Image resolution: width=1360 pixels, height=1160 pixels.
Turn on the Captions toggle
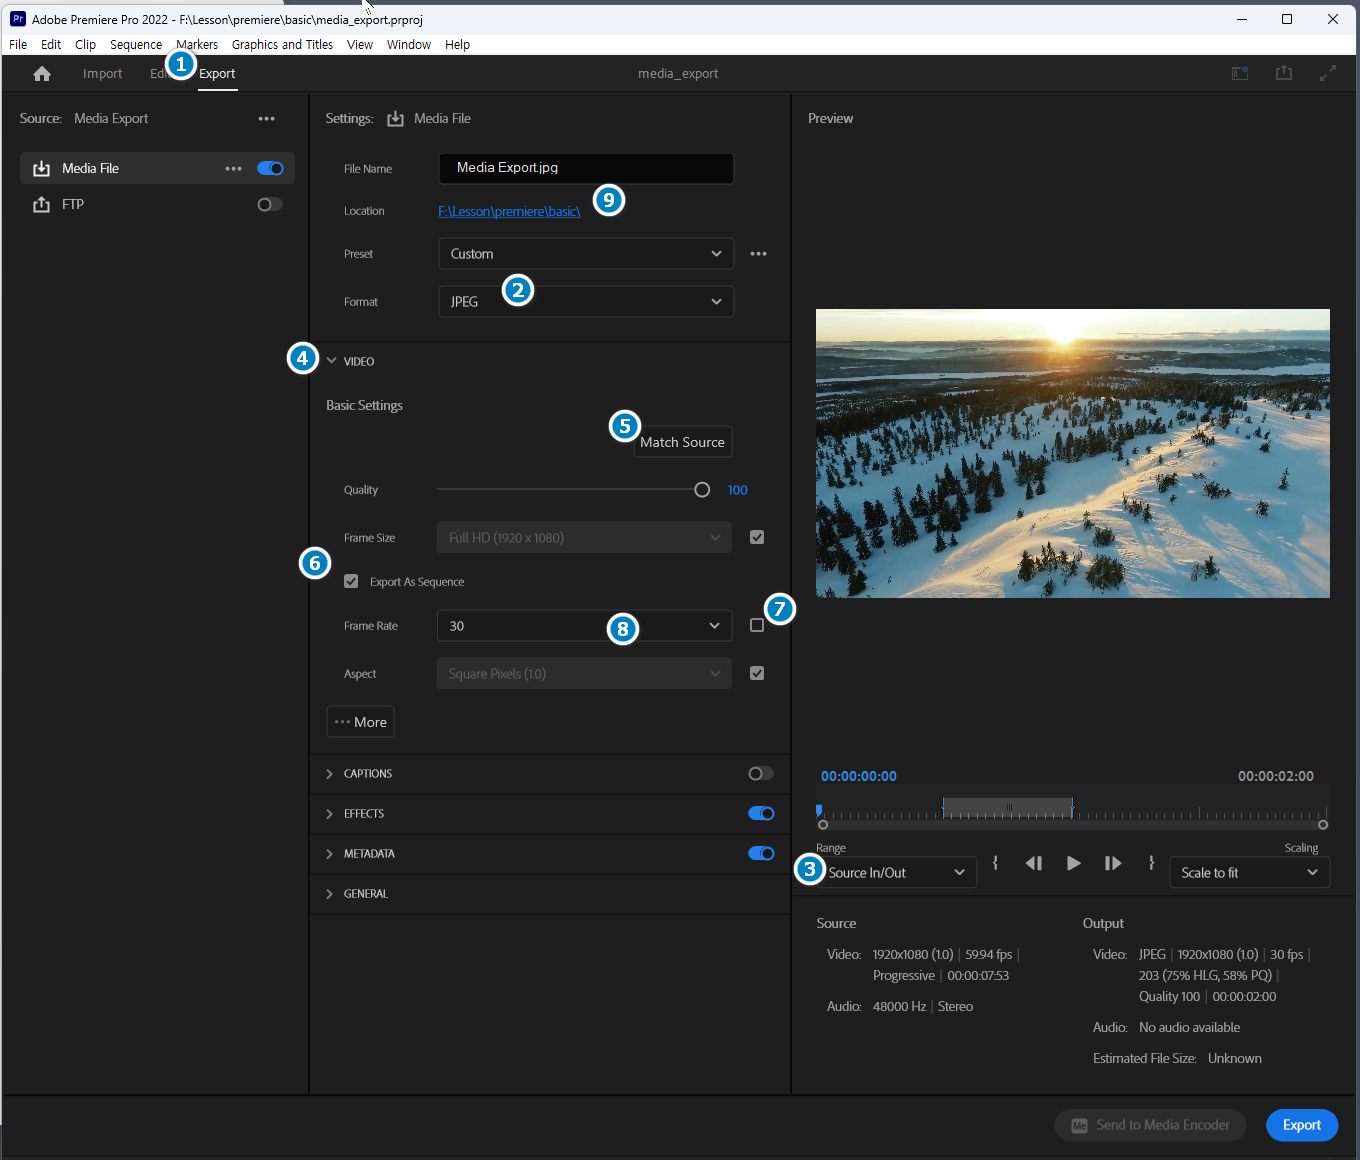[x=760, y=774]
